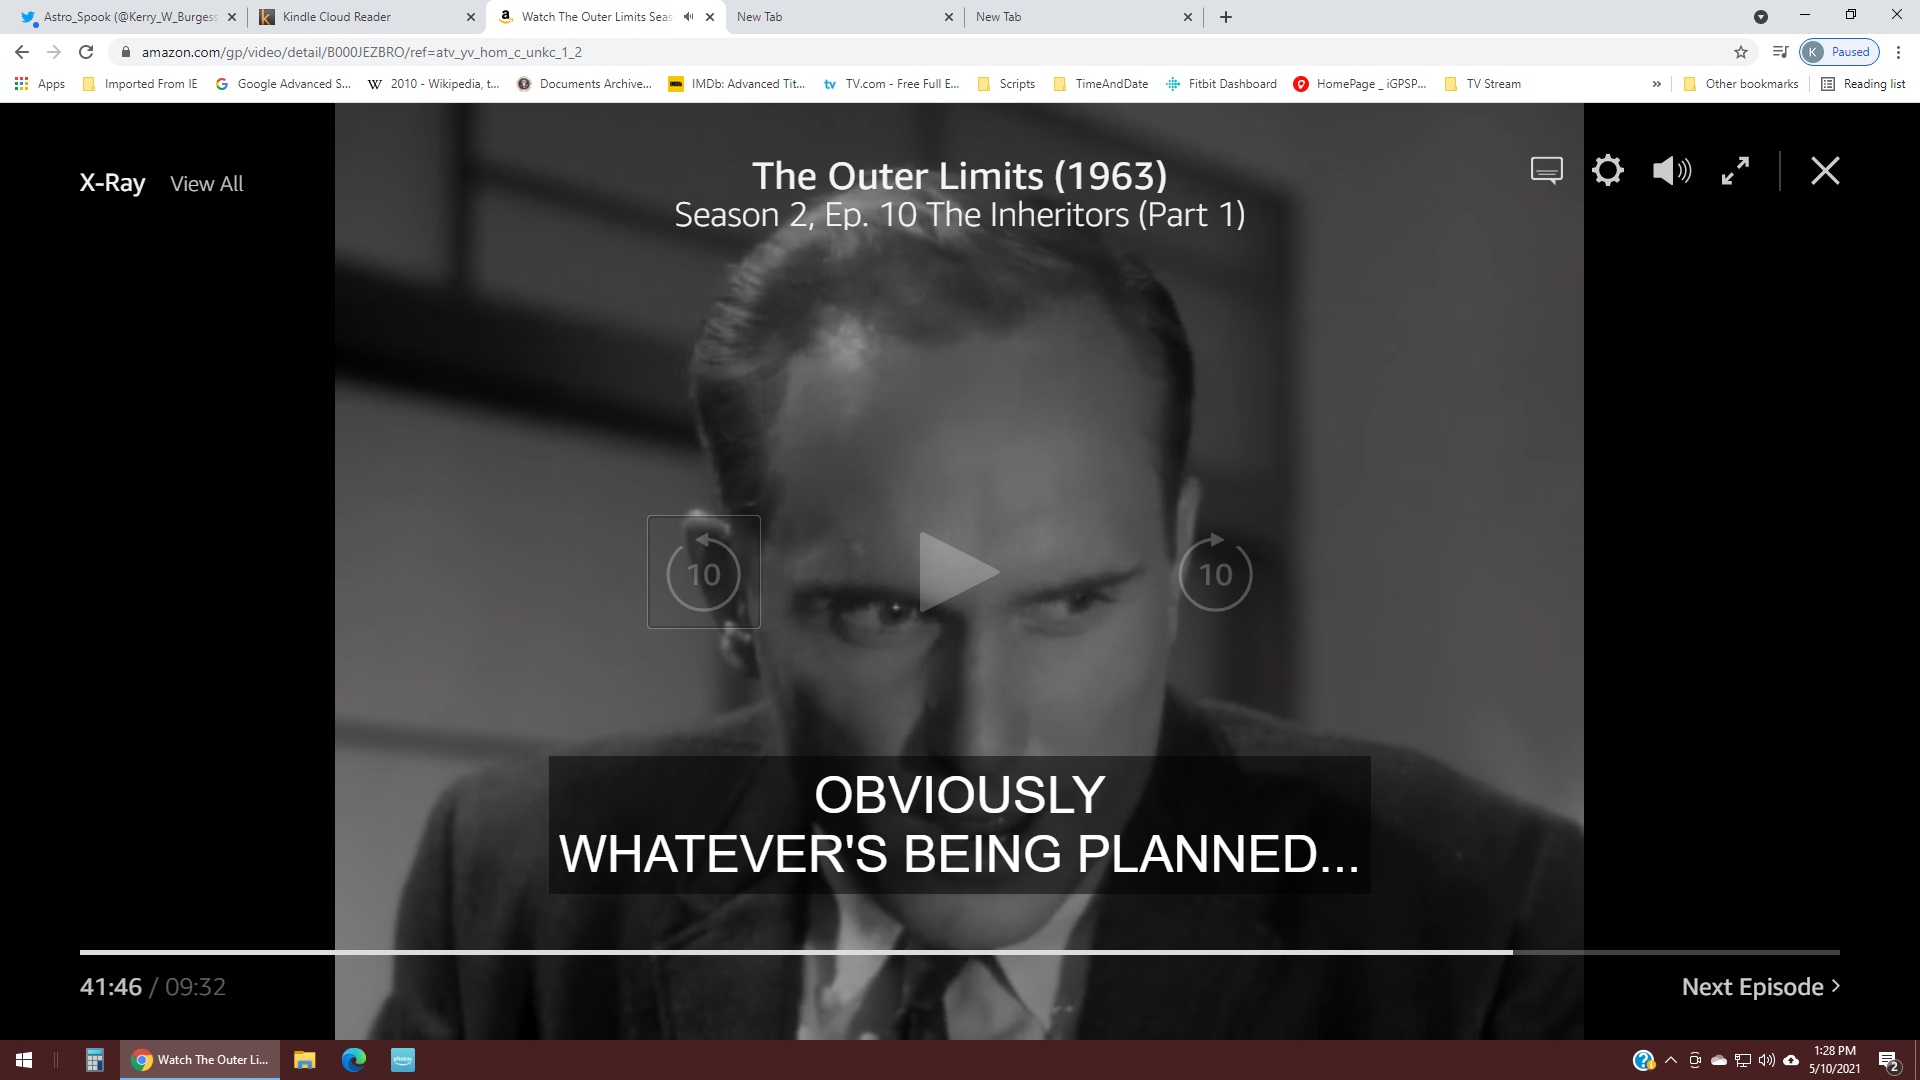Play the paused video
The image size is (1920, 1080).
(x=958, y=572)
